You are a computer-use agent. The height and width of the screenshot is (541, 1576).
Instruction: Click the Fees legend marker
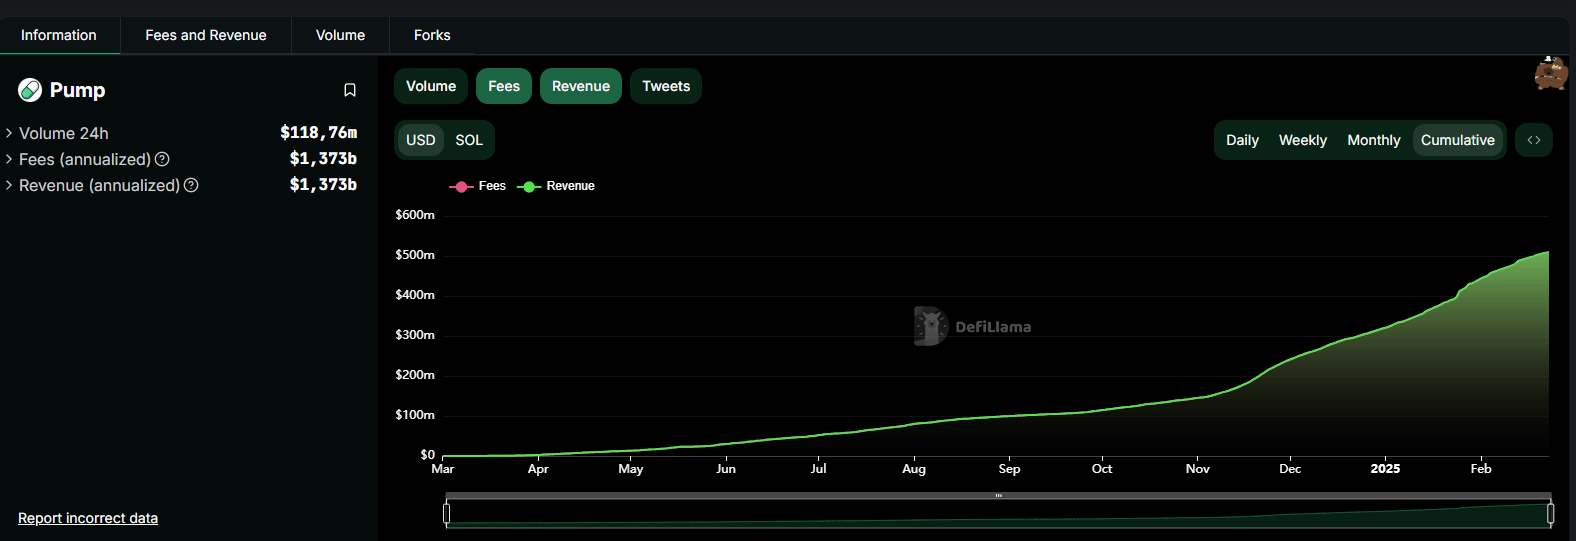pos(461,186)
